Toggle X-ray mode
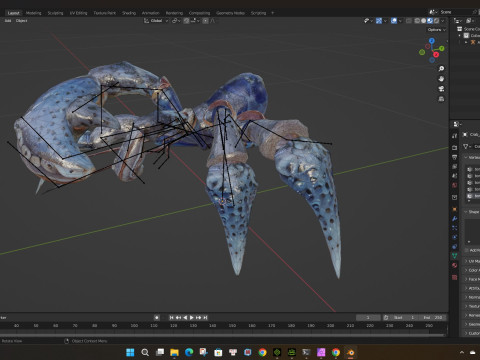 coord(409,21)
